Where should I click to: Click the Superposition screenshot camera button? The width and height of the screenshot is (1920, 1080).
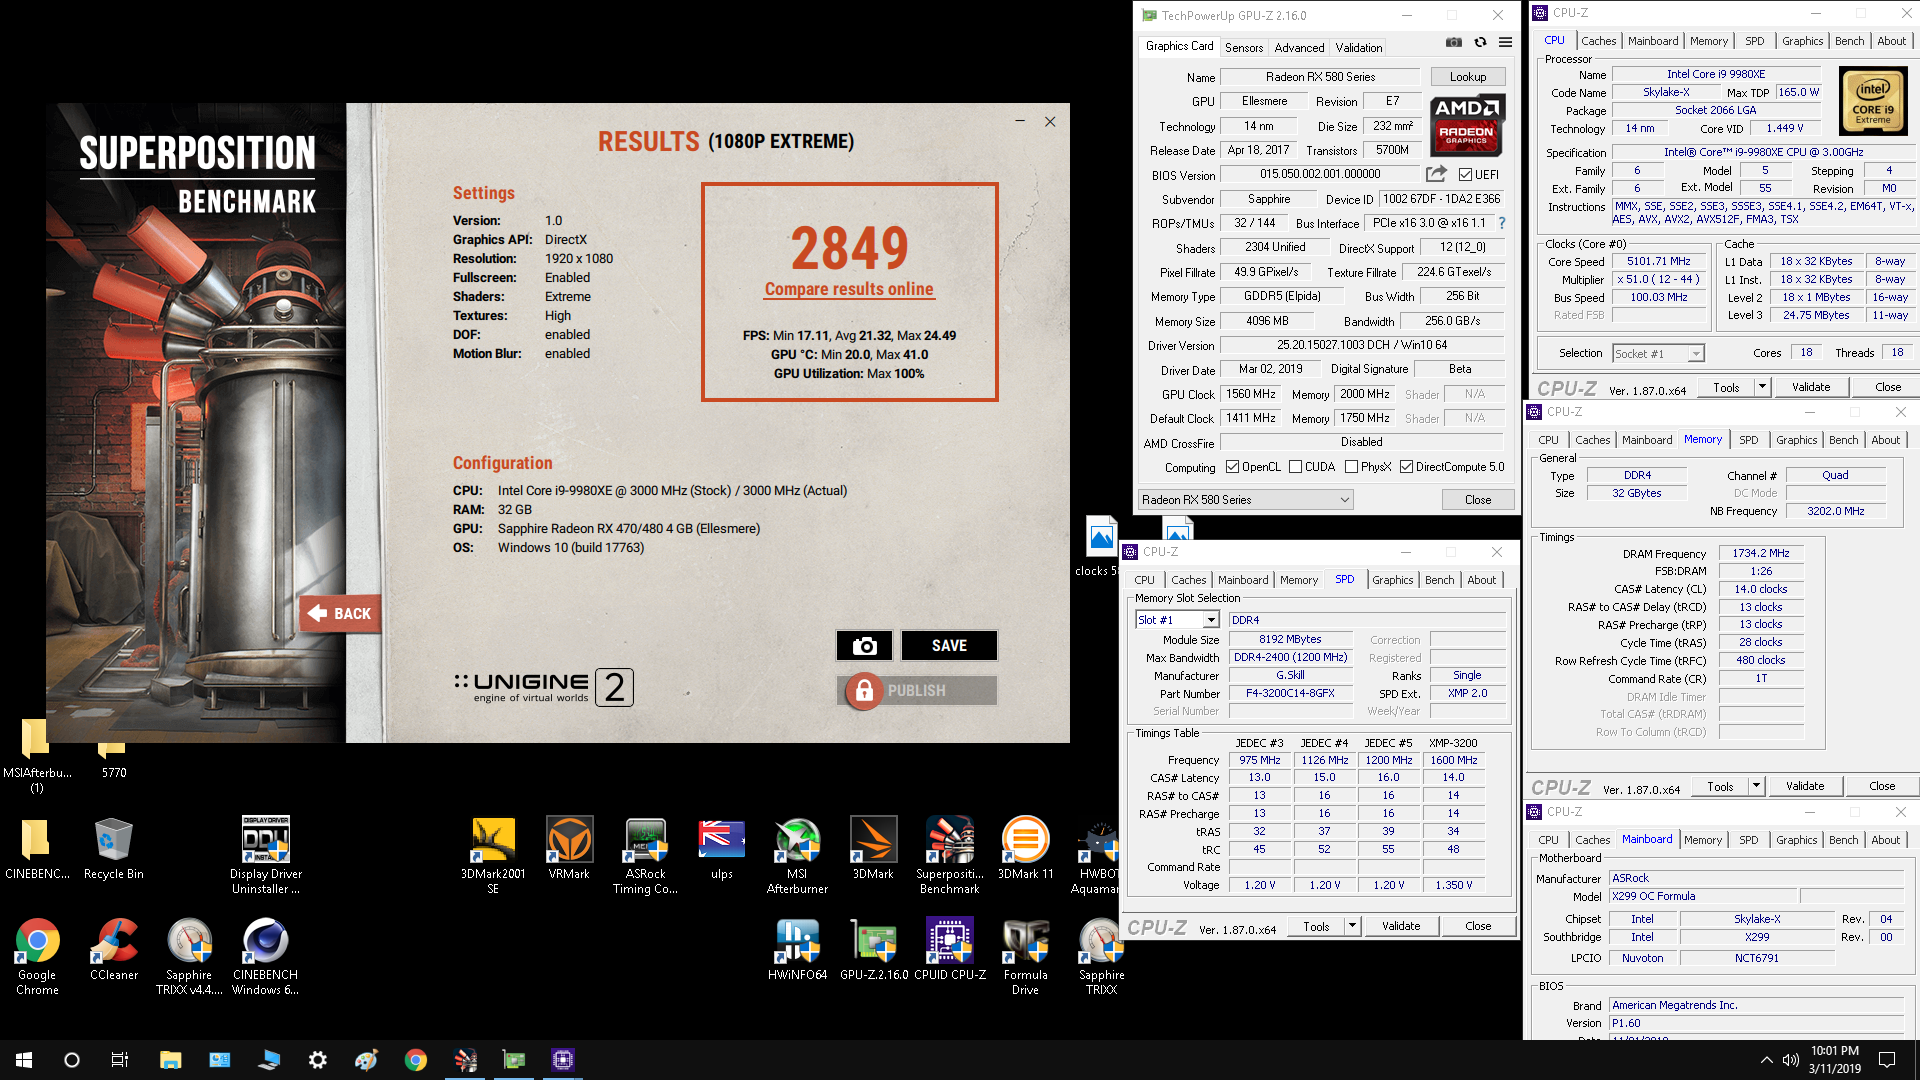point(865,645)
